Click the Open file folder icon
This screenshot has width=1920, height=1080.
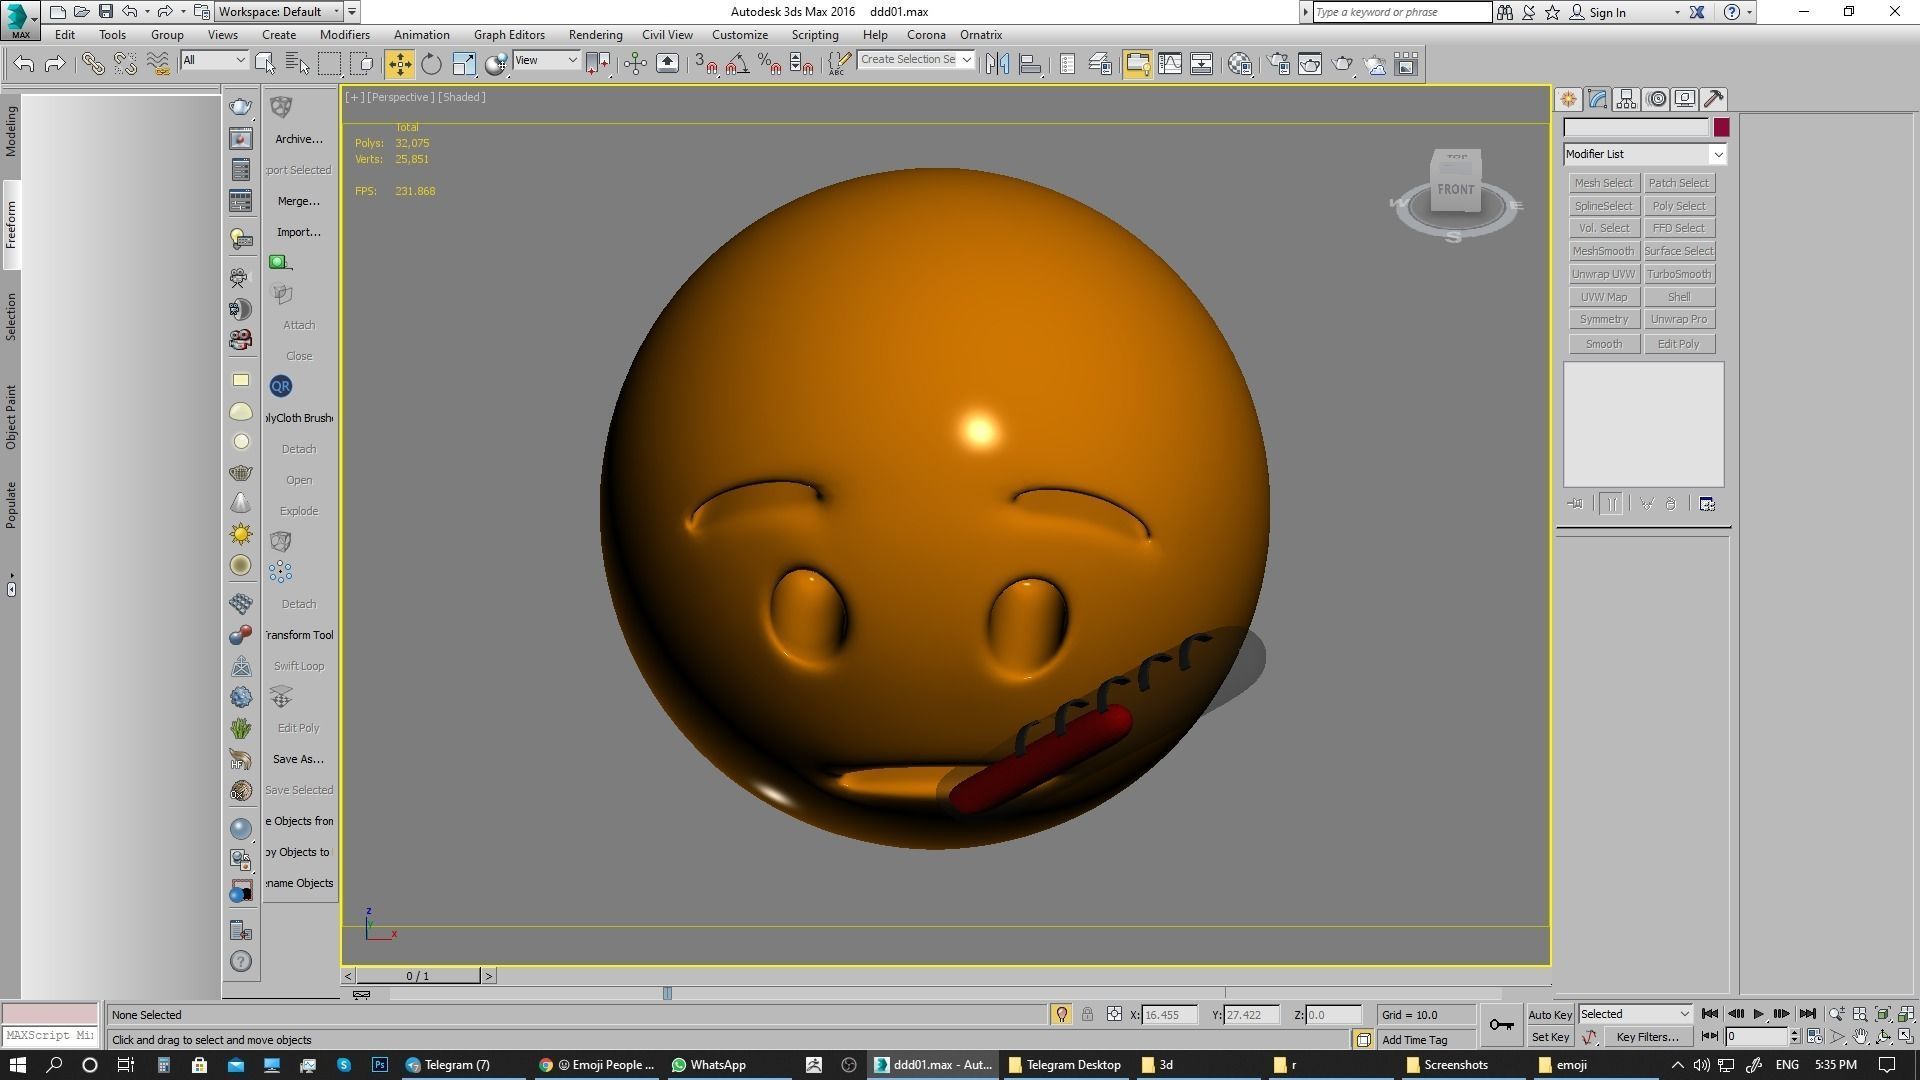click(82, 12)
